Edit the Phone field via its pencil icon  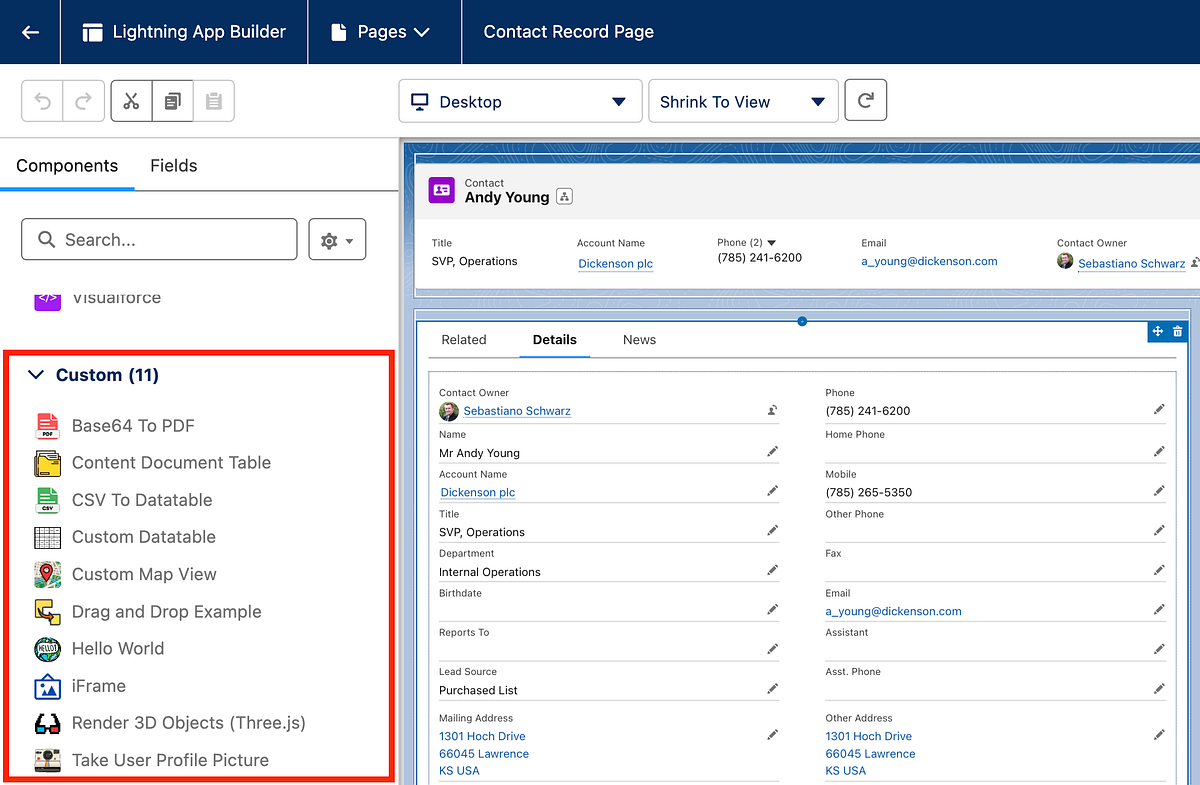click(1159, 408)
